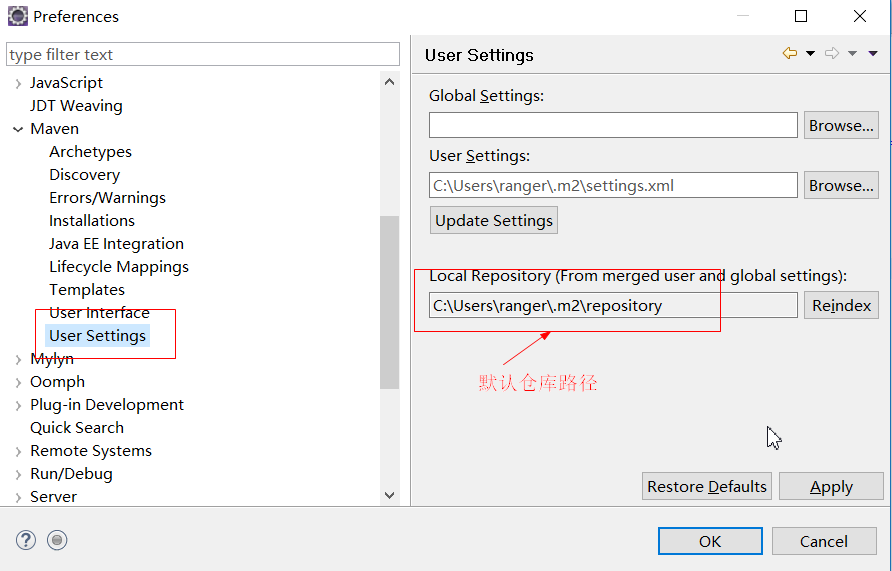Click the record preferences icon beside help
The width and height of the screenshot is (892, 571).
57,540
